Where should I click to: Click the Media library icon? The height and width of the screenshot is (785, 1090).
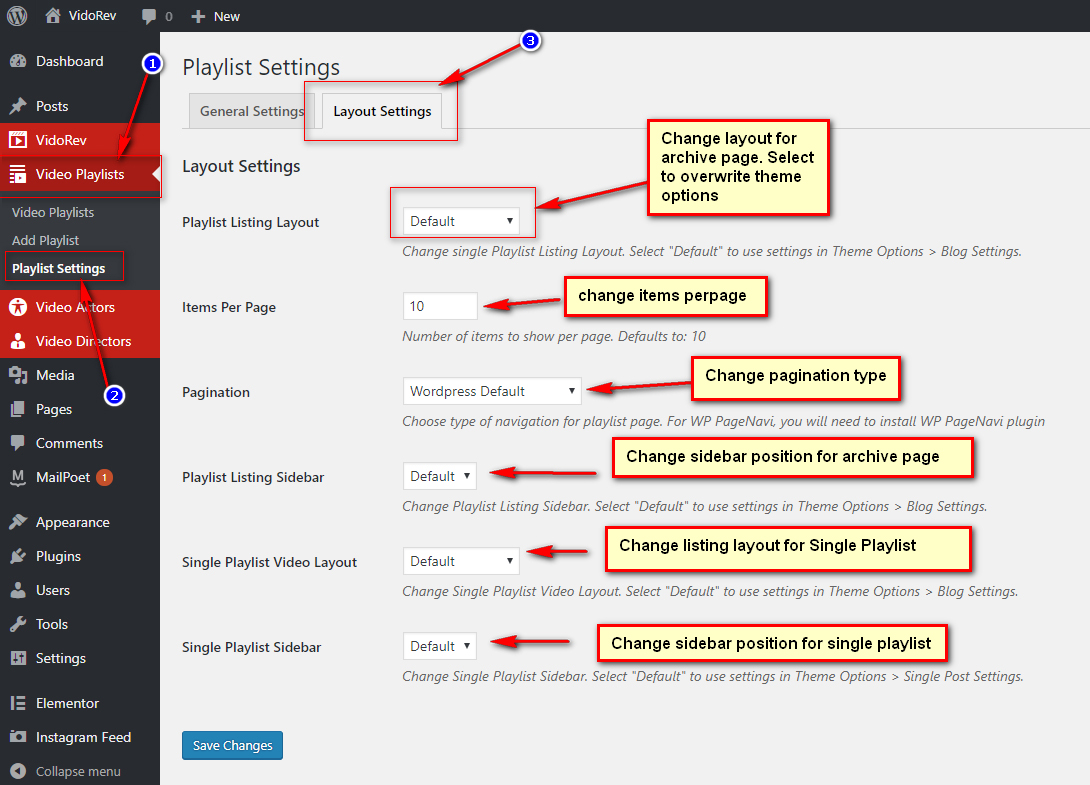(18, 375)
